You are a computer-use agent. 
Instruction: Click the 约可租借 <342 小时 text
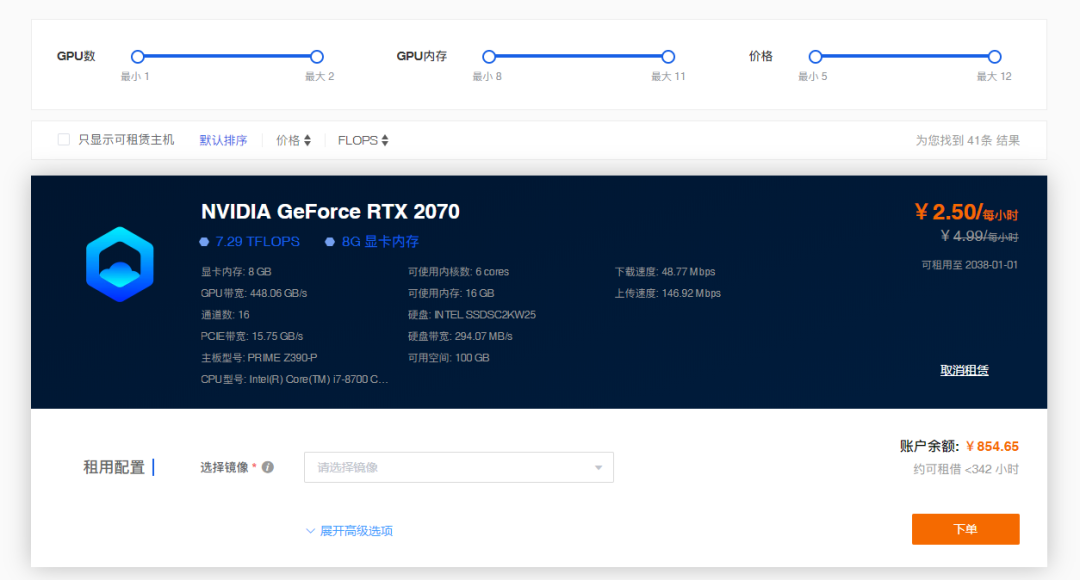tap(966, 470)
